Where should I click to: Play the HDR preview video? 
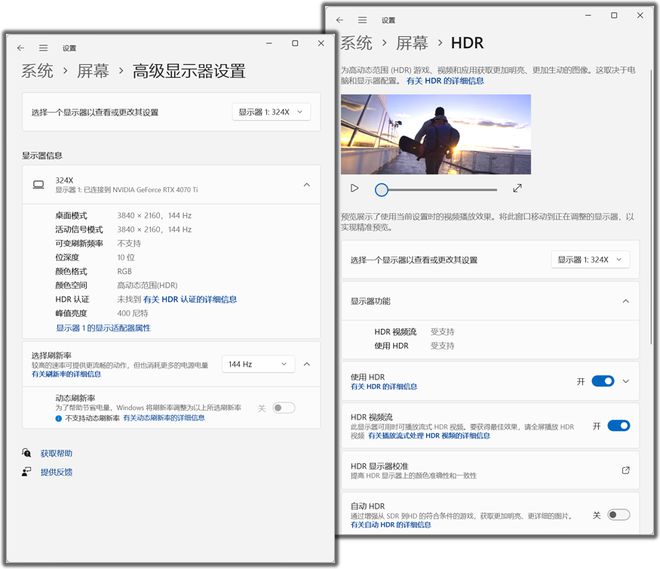point(354,188)
